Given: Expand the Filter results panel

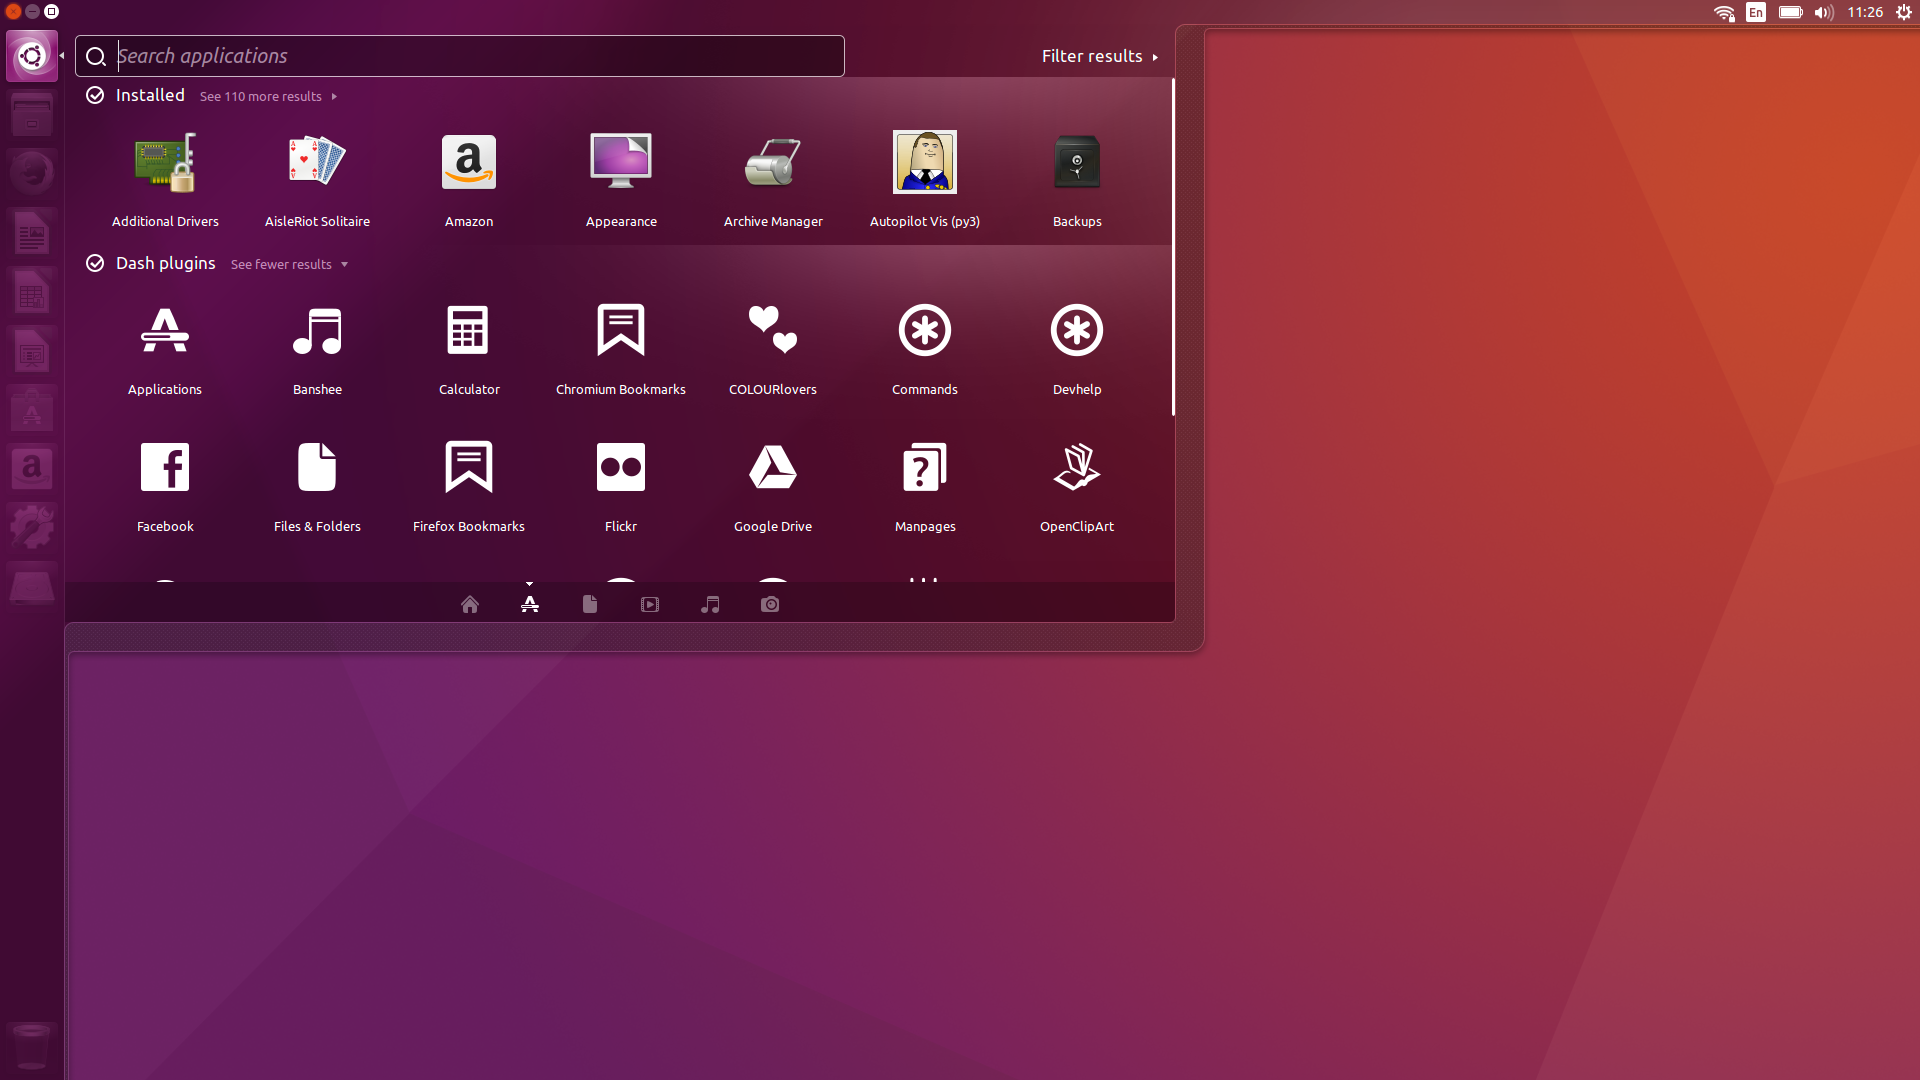Looking at the screenshot, I should (x=1098, y=56).
